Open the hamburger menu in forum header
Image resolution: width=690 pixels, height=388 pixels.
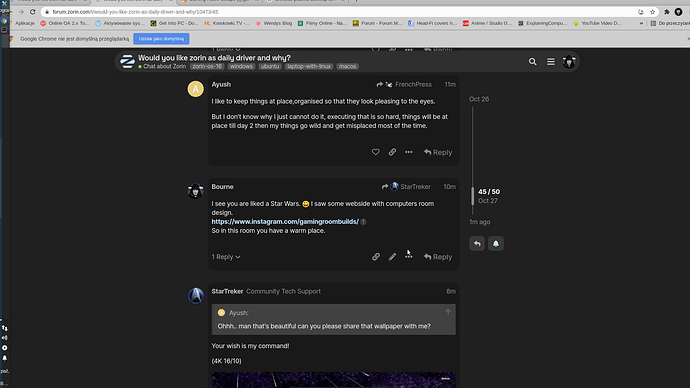551,62
